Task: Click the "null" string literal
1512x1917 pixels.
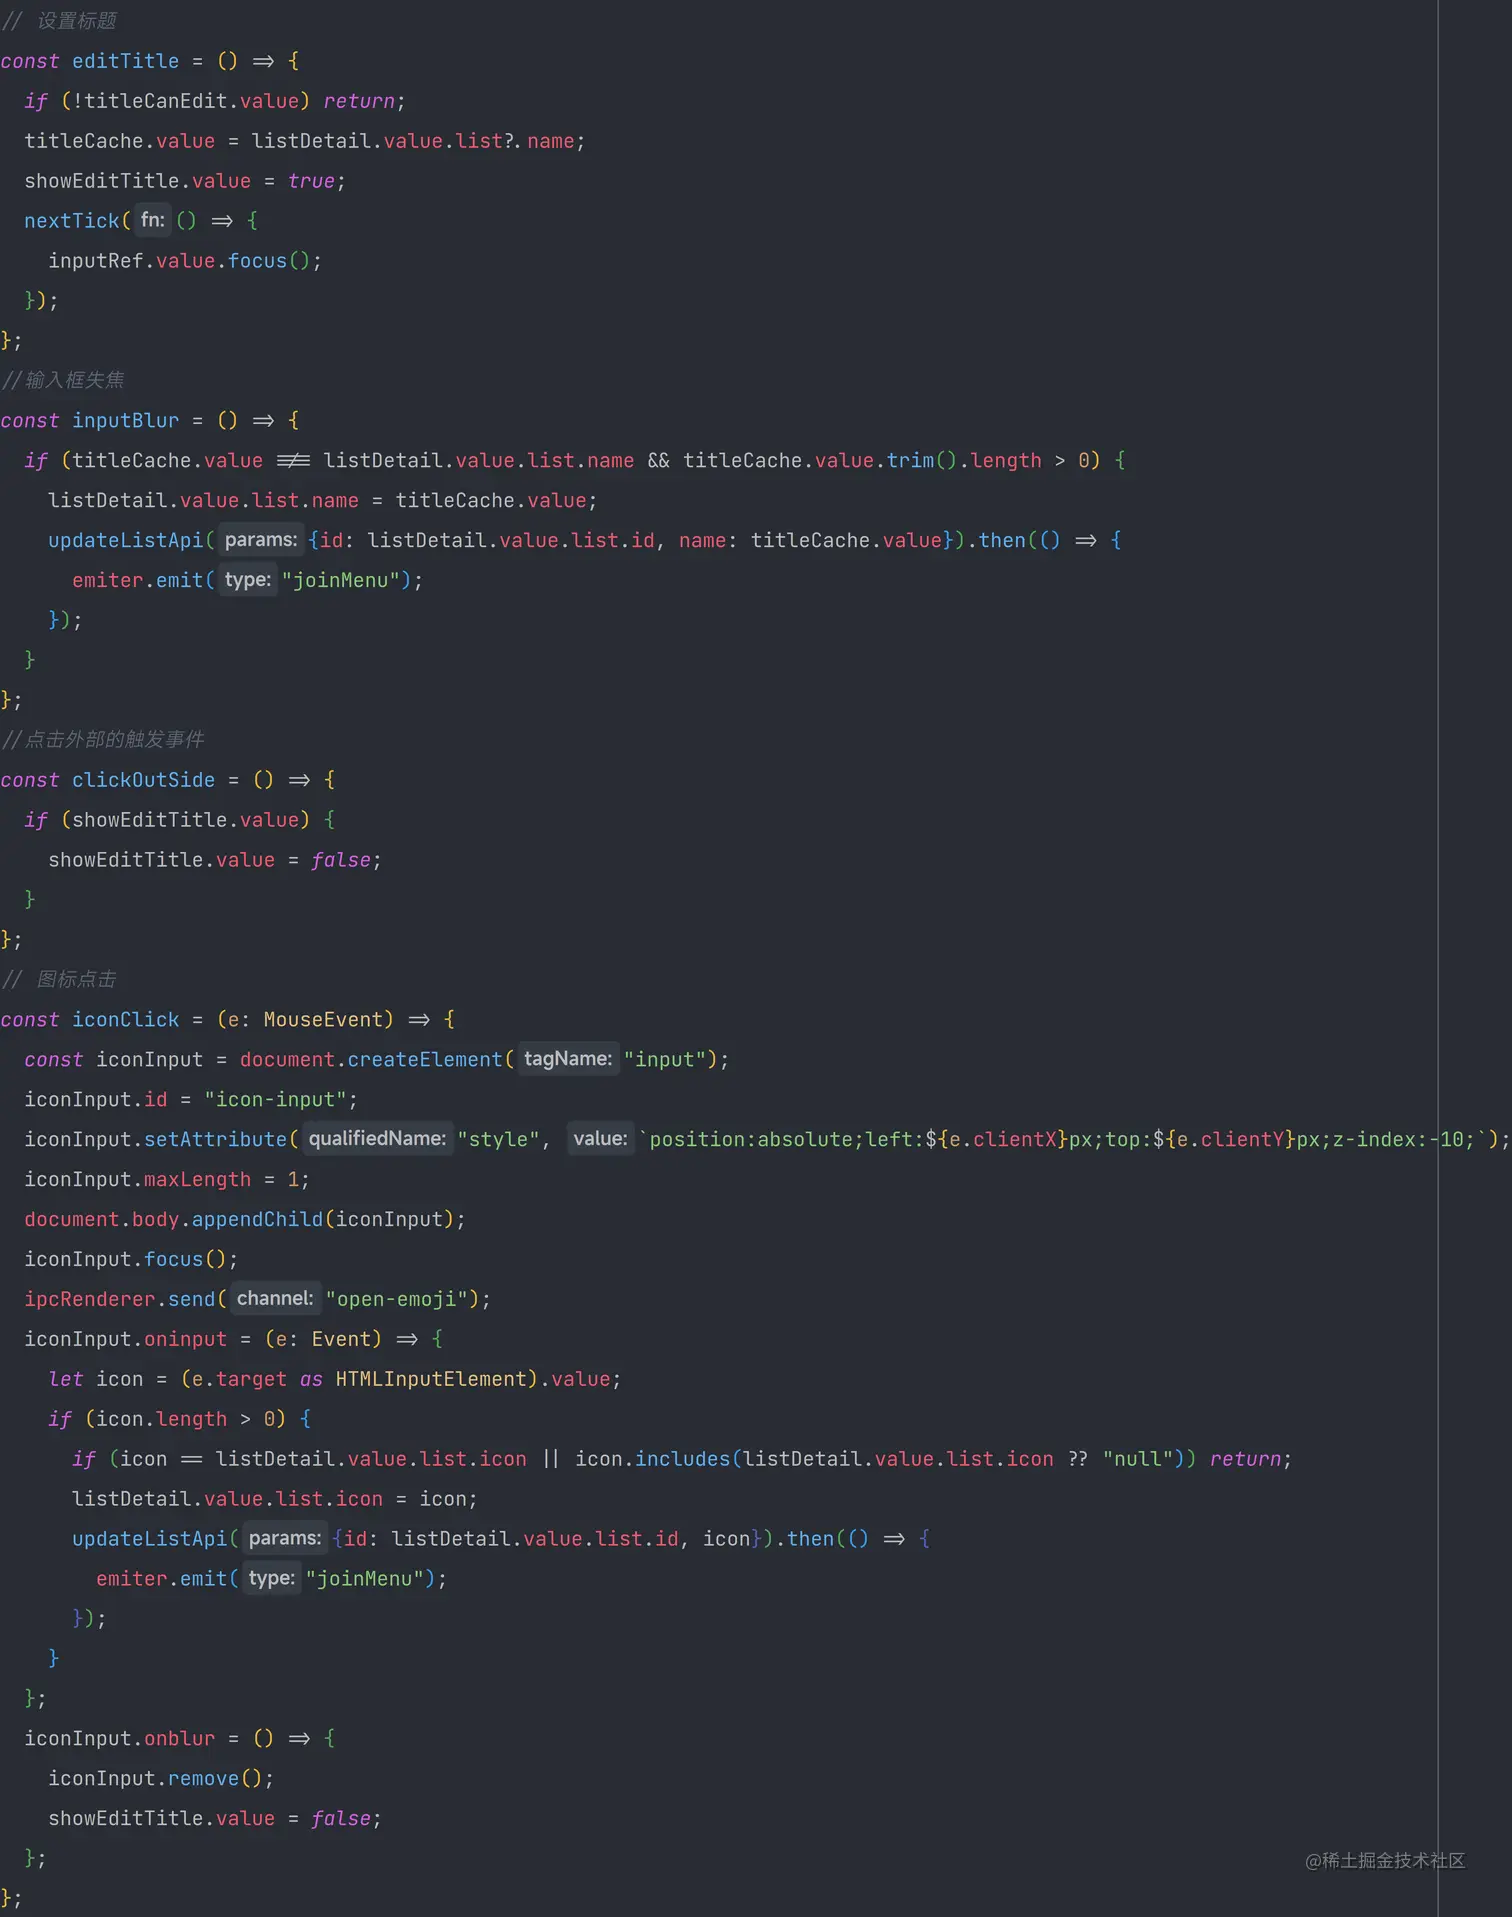Action: click(x=1138, y=1460)
